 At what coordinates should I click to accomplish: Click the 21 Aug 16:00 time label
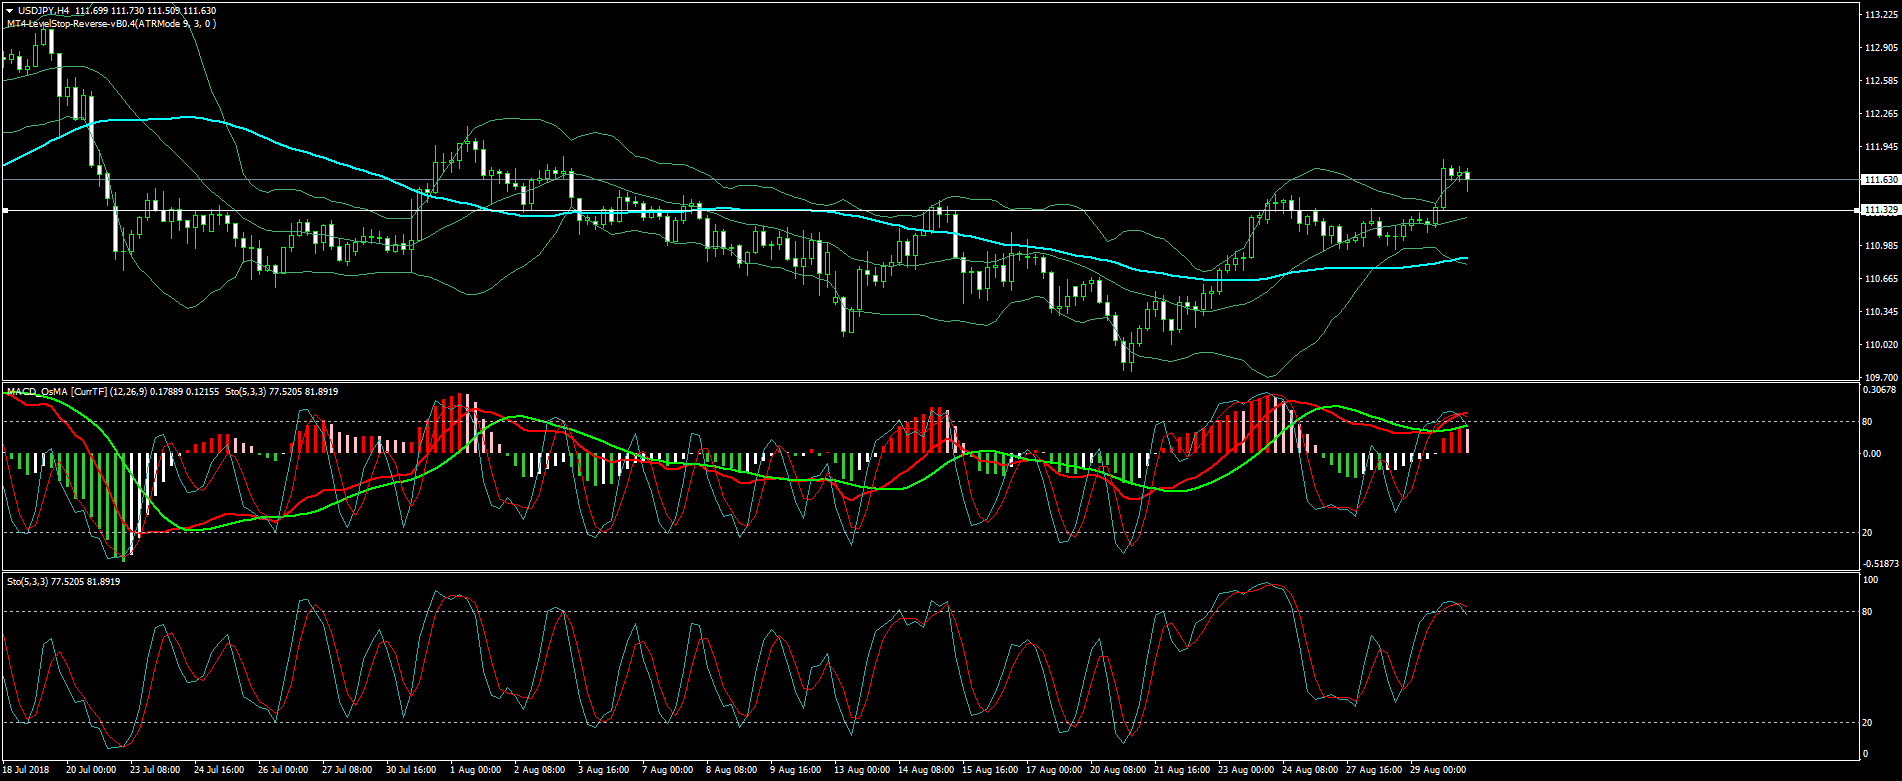pos(1182,770)
